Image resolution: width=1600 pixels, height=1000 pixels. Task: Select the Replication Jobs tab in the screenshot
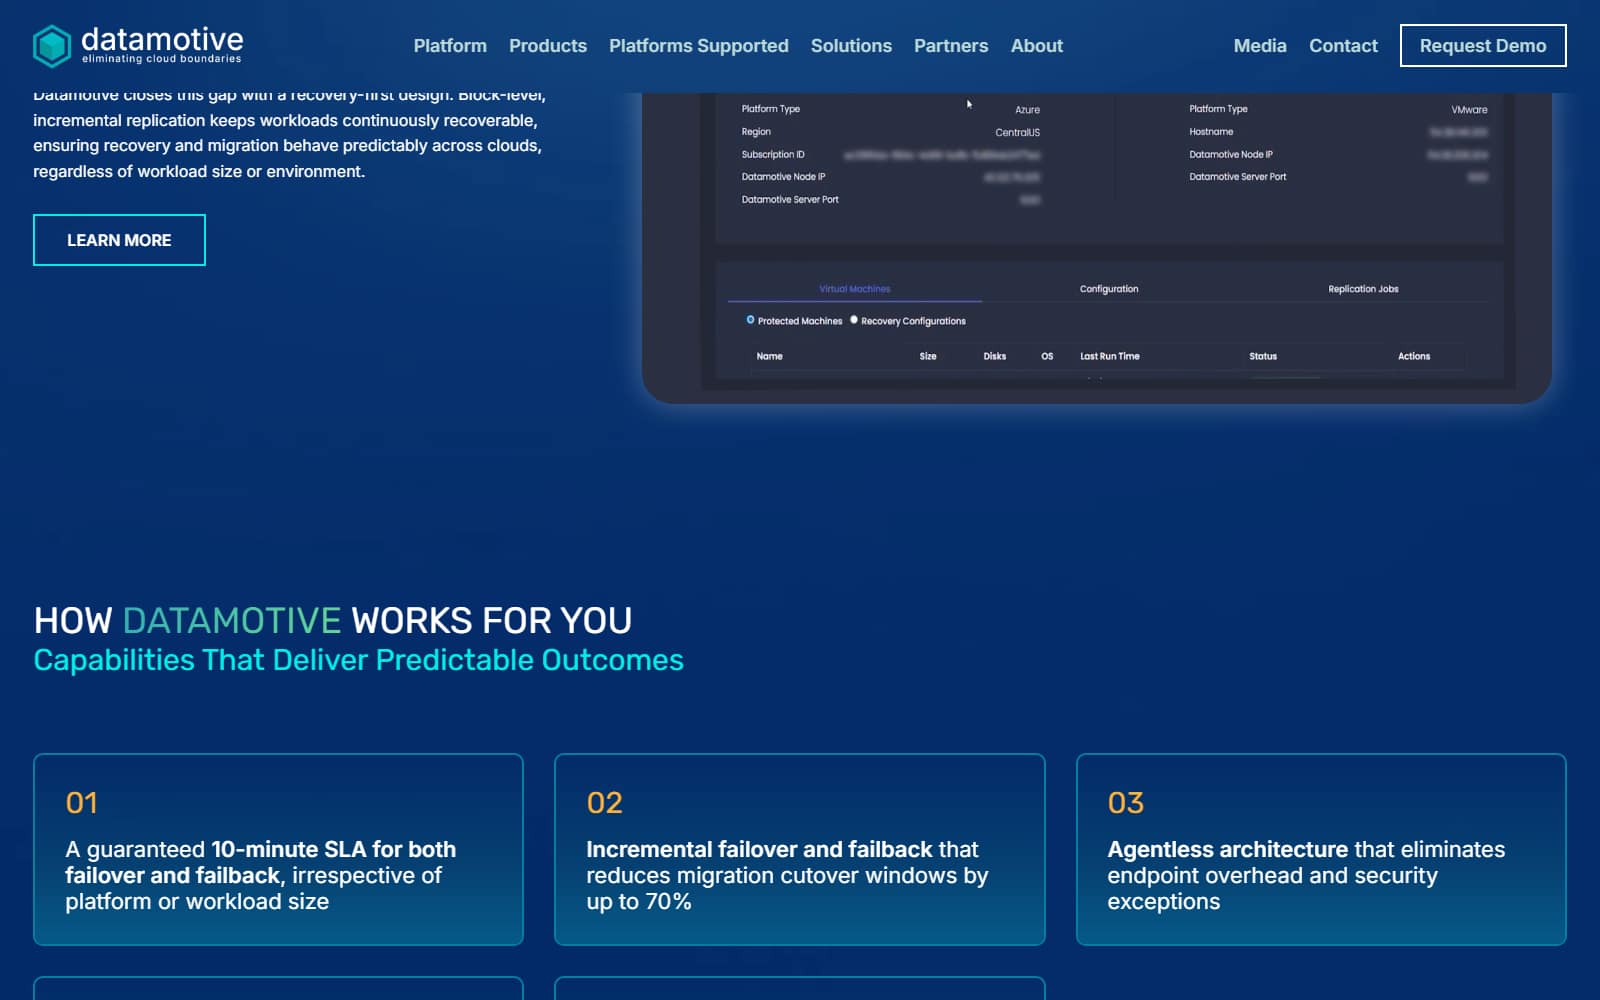pos(1363,289)
